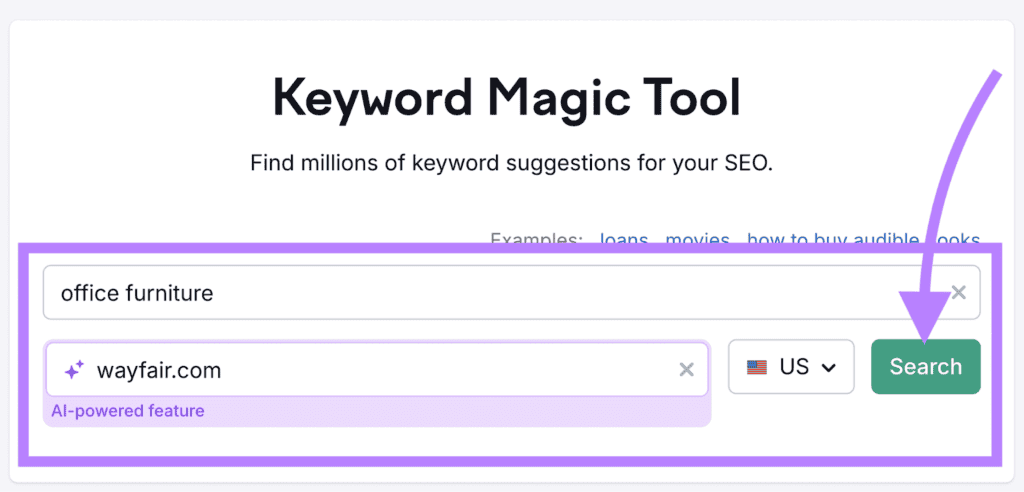Select 'how to buy audible books' example
The image size is (1024, 492).
(862, 240)
